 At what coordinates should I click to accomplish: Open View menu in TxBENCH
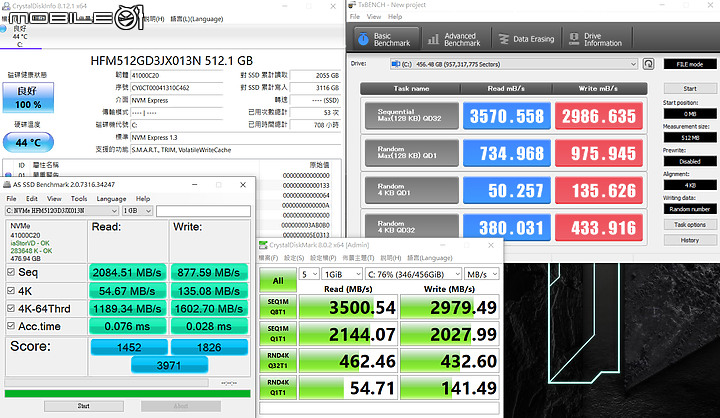[374, 17]
